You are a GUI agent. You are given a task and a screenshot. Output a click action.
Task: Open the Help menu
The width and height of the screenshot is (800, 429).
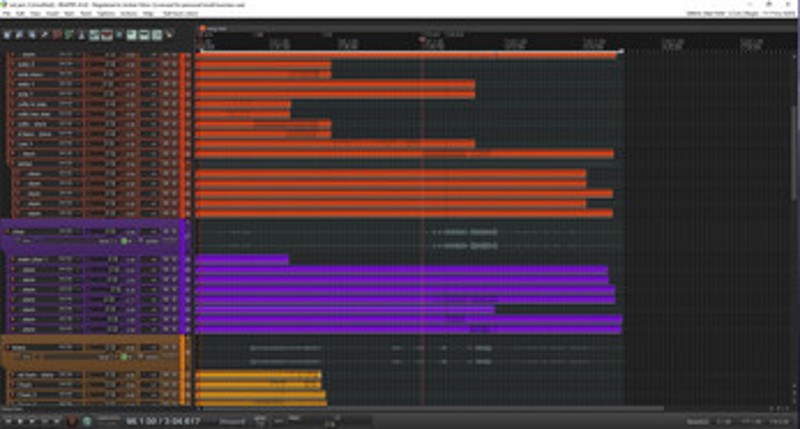pos(148,13)
